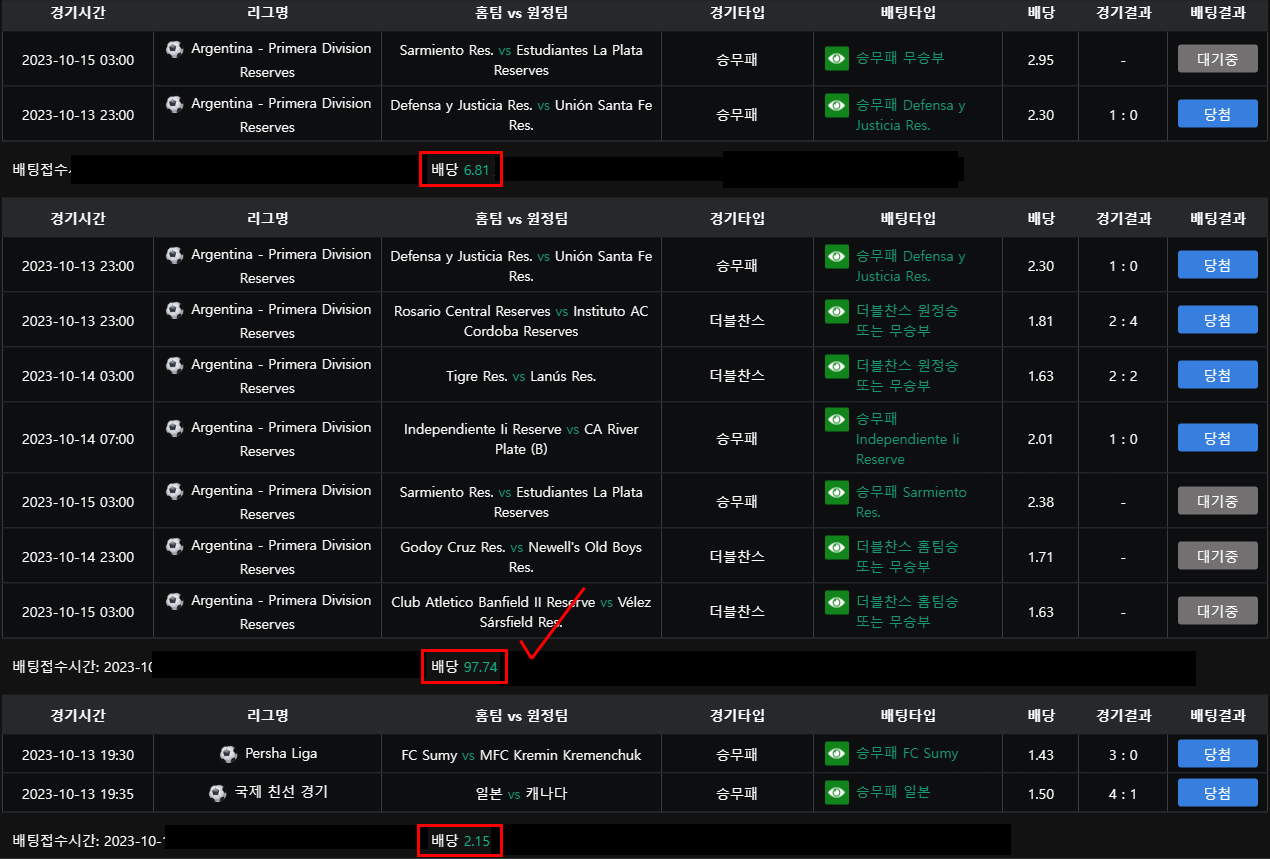Click the Persha Liga league name

(x=281, y=754)
